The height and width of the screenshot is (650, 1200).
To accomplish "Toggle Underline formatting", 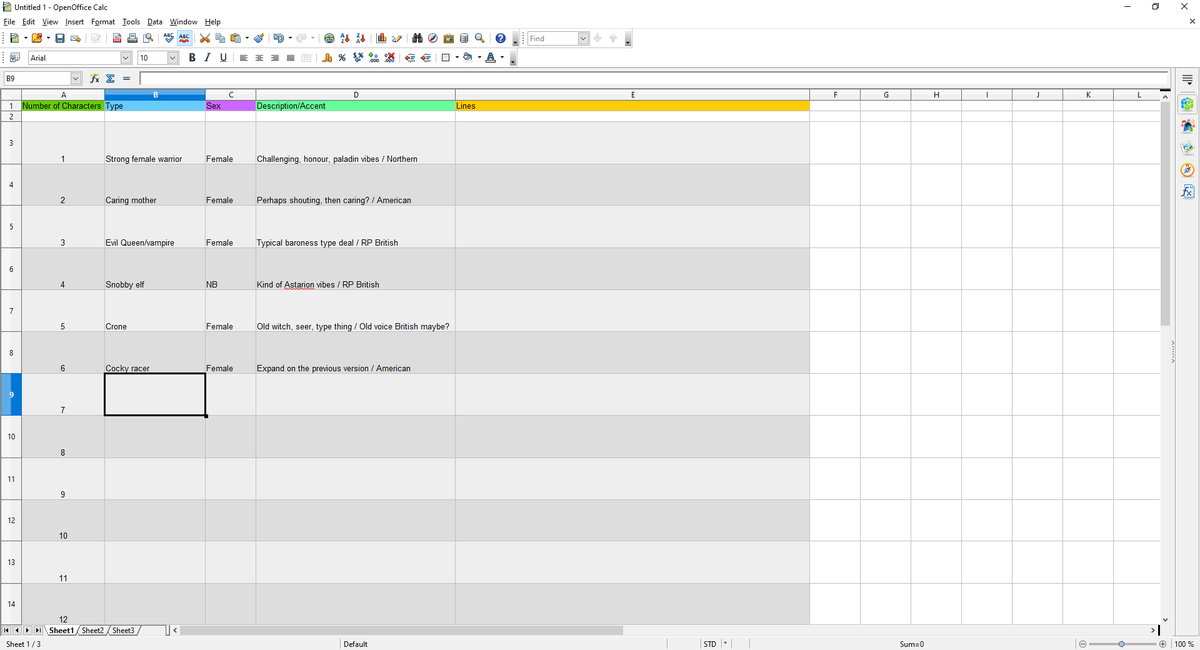I will point(223,57).
